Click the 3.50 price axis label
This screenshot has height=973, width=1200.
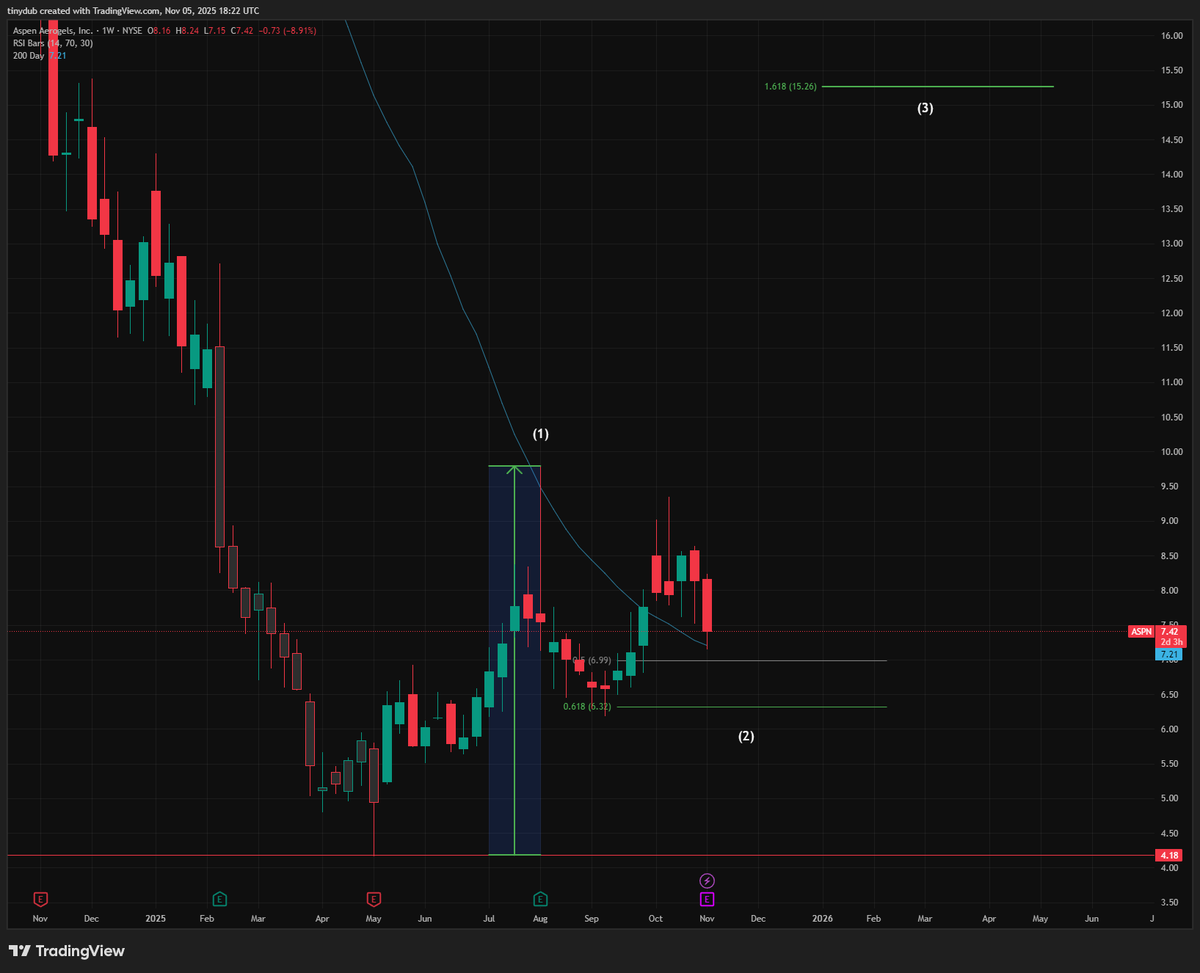point(1171,902)
